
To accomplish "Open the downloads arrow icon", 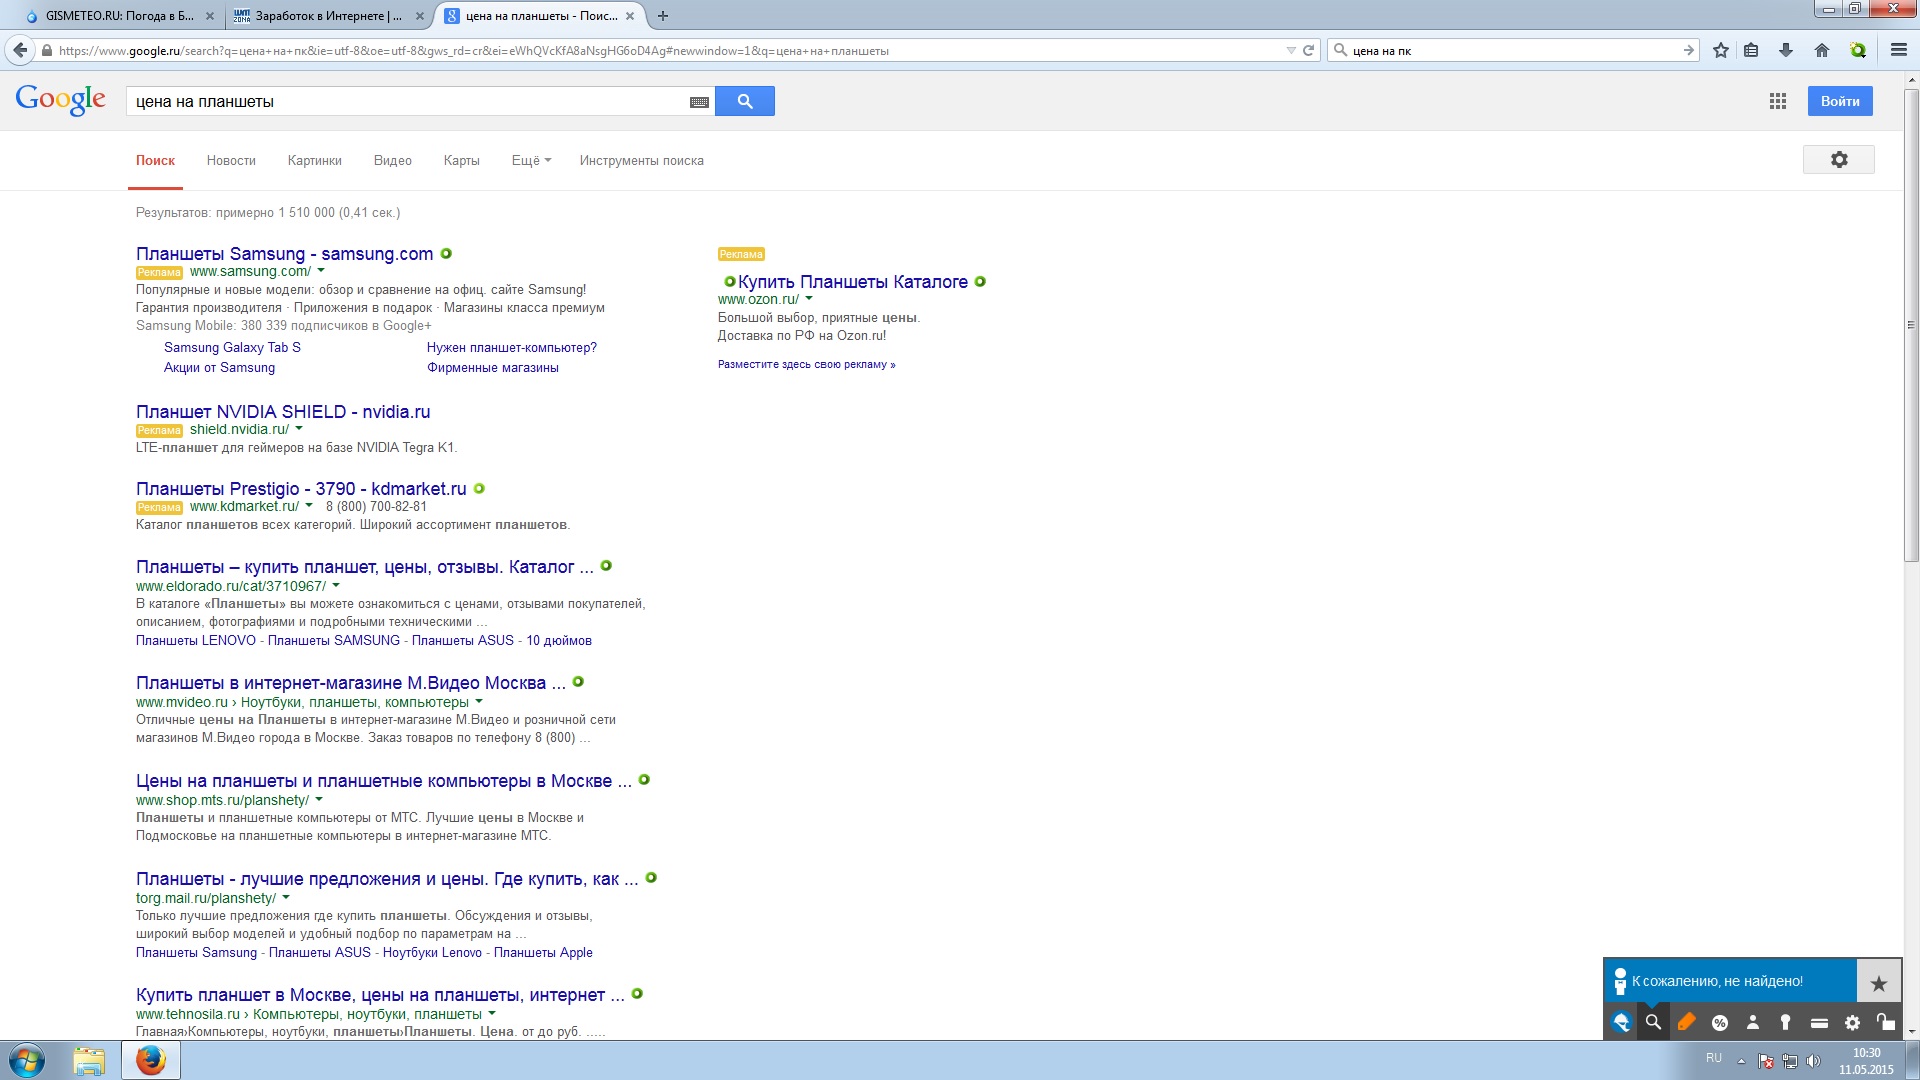I will [1786, 50].
